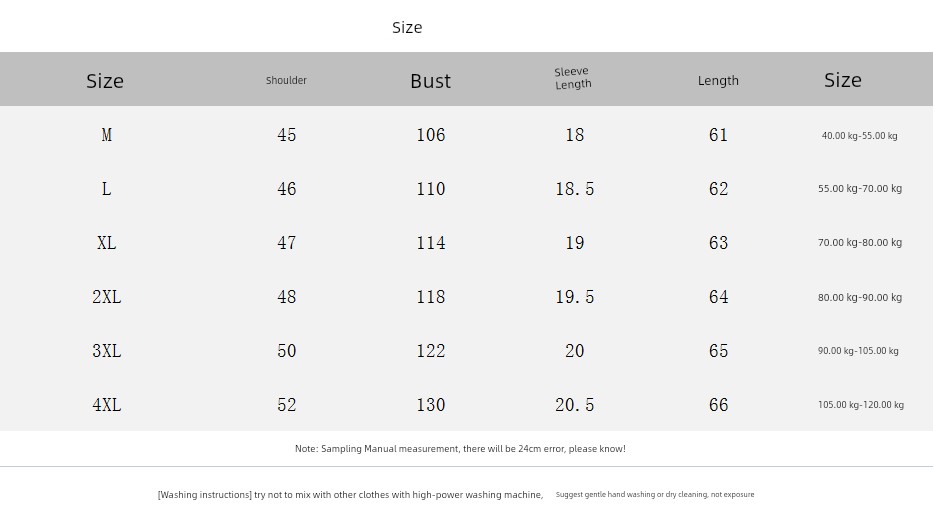Click the 2XL size row label
Viewport: 933px width, 518px height.
(x=106, y=297)
